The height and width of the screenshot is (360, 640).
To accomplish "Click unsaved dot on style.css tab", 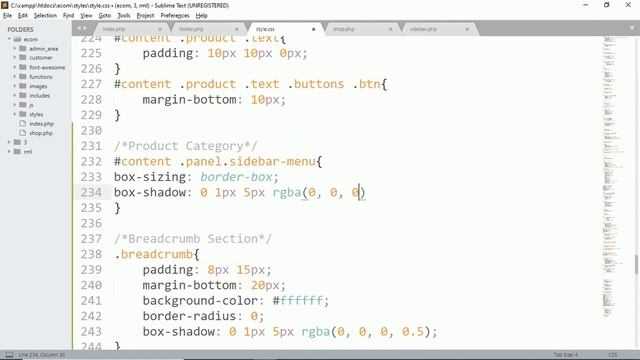I will (x=313, y=29).
